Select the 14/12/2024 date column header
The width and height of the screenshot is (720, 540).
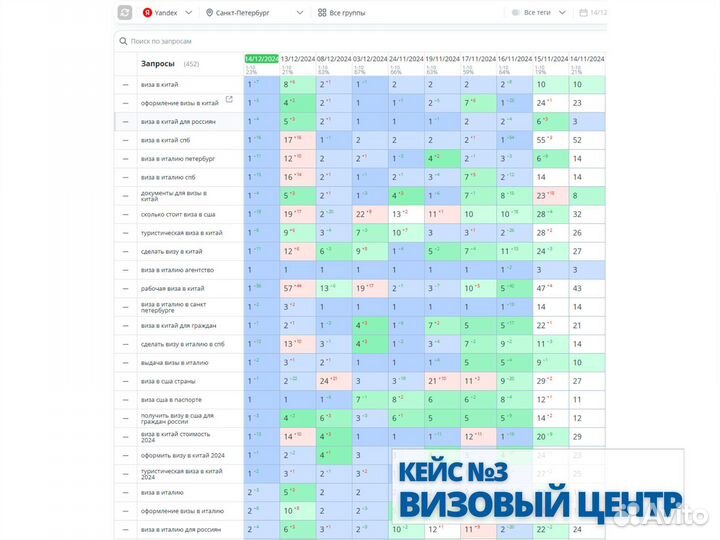coord(261,59)
